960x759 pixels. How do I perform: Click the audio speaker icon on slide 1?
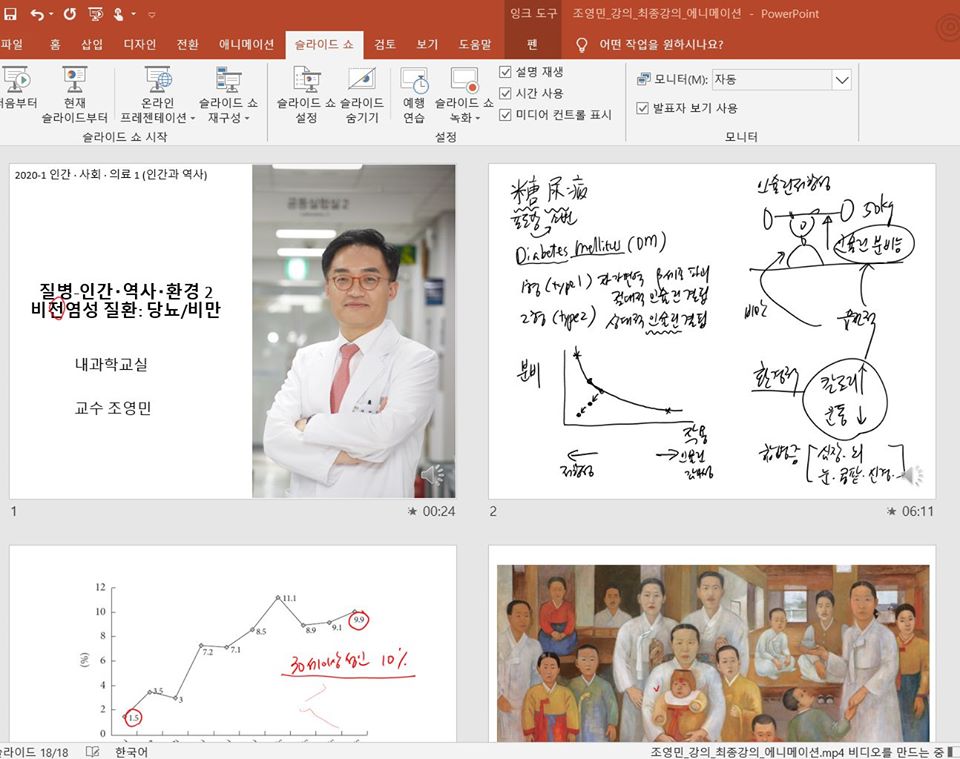[x=432, y=476]
